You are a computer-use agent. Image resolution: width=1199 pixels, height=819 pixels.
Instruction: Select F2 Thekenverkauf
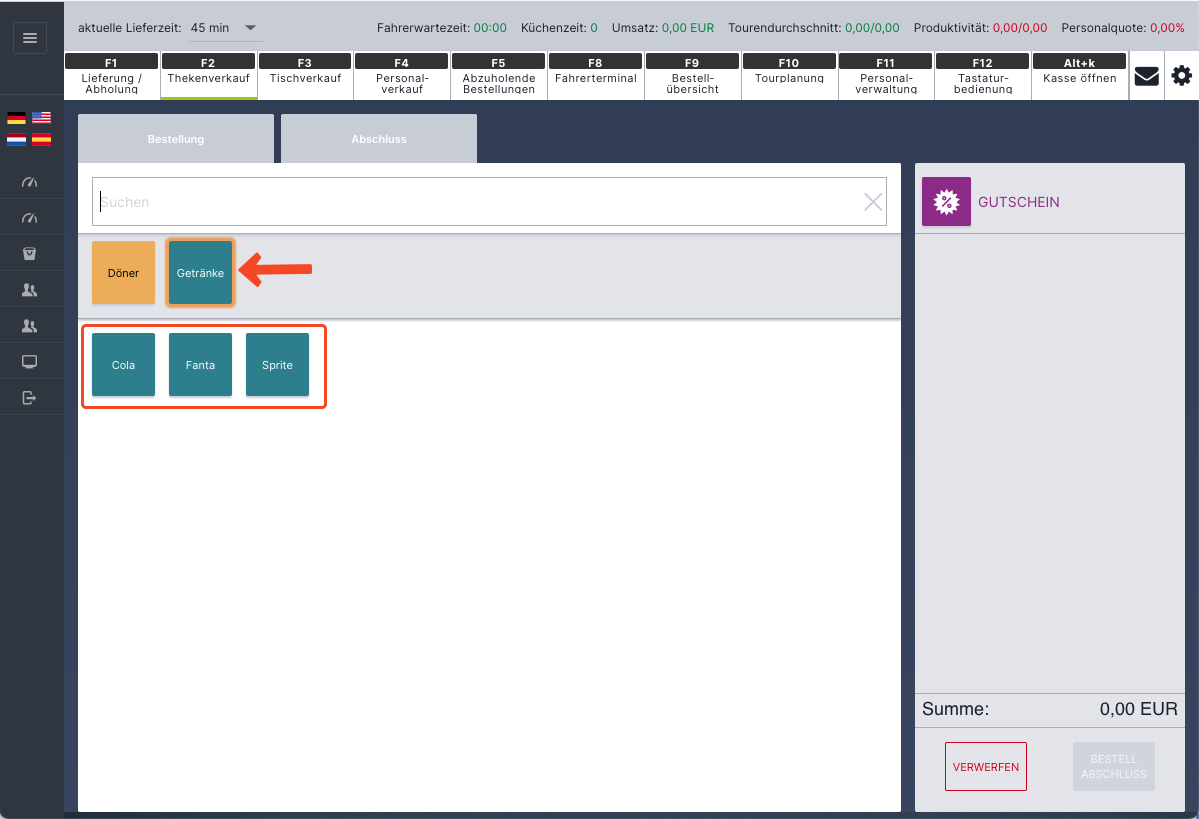point(208,75)
